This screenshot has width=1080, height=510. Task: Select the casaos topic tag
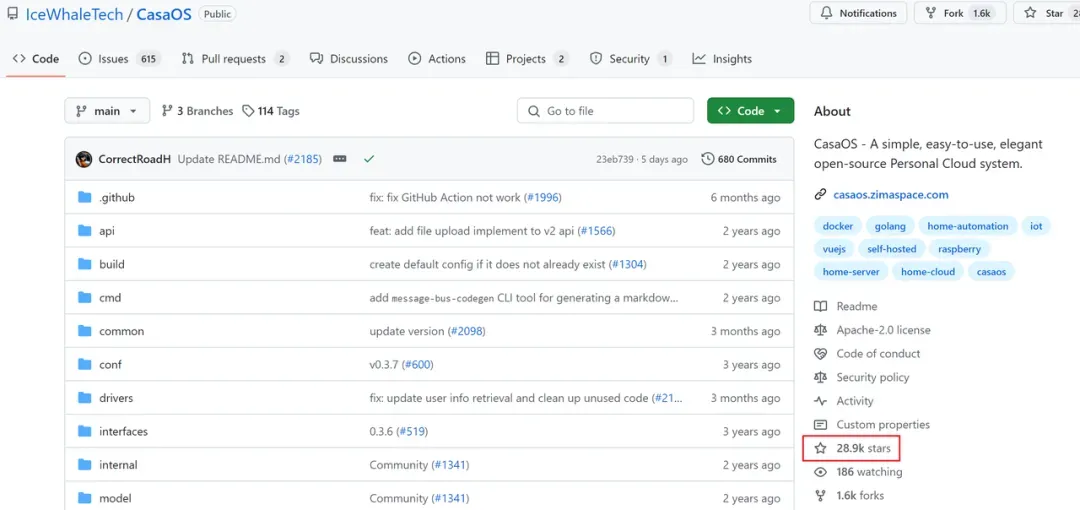coord(991,272)
